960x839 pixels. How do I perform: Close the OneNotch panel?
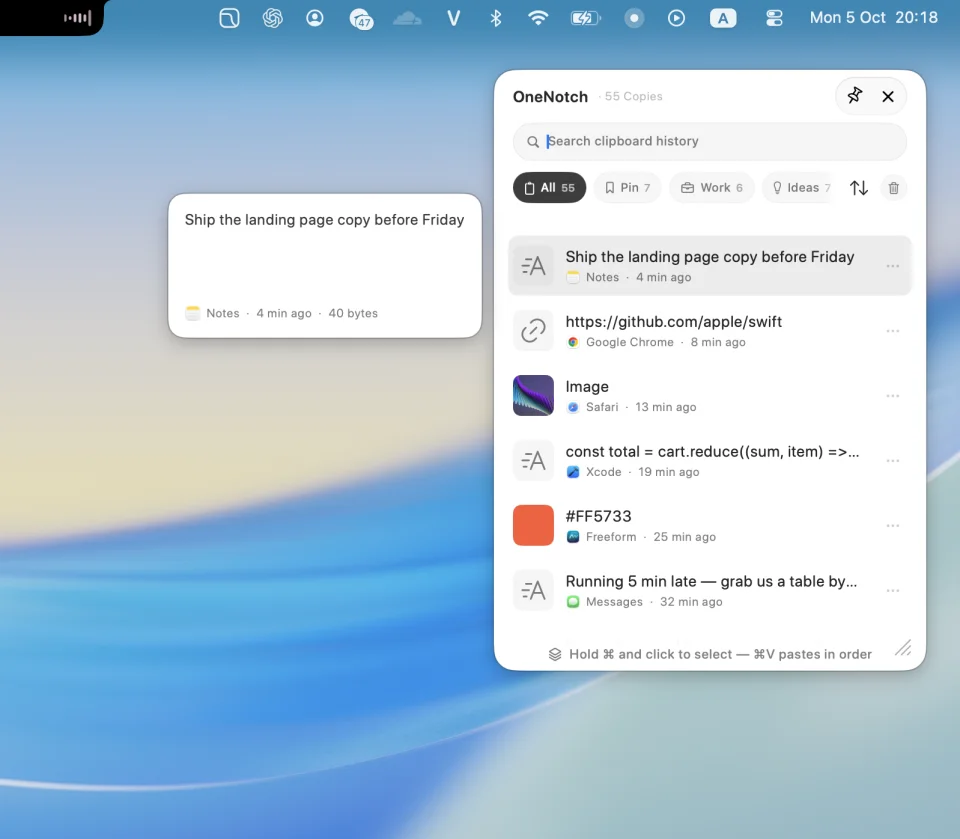click(888, 96)
